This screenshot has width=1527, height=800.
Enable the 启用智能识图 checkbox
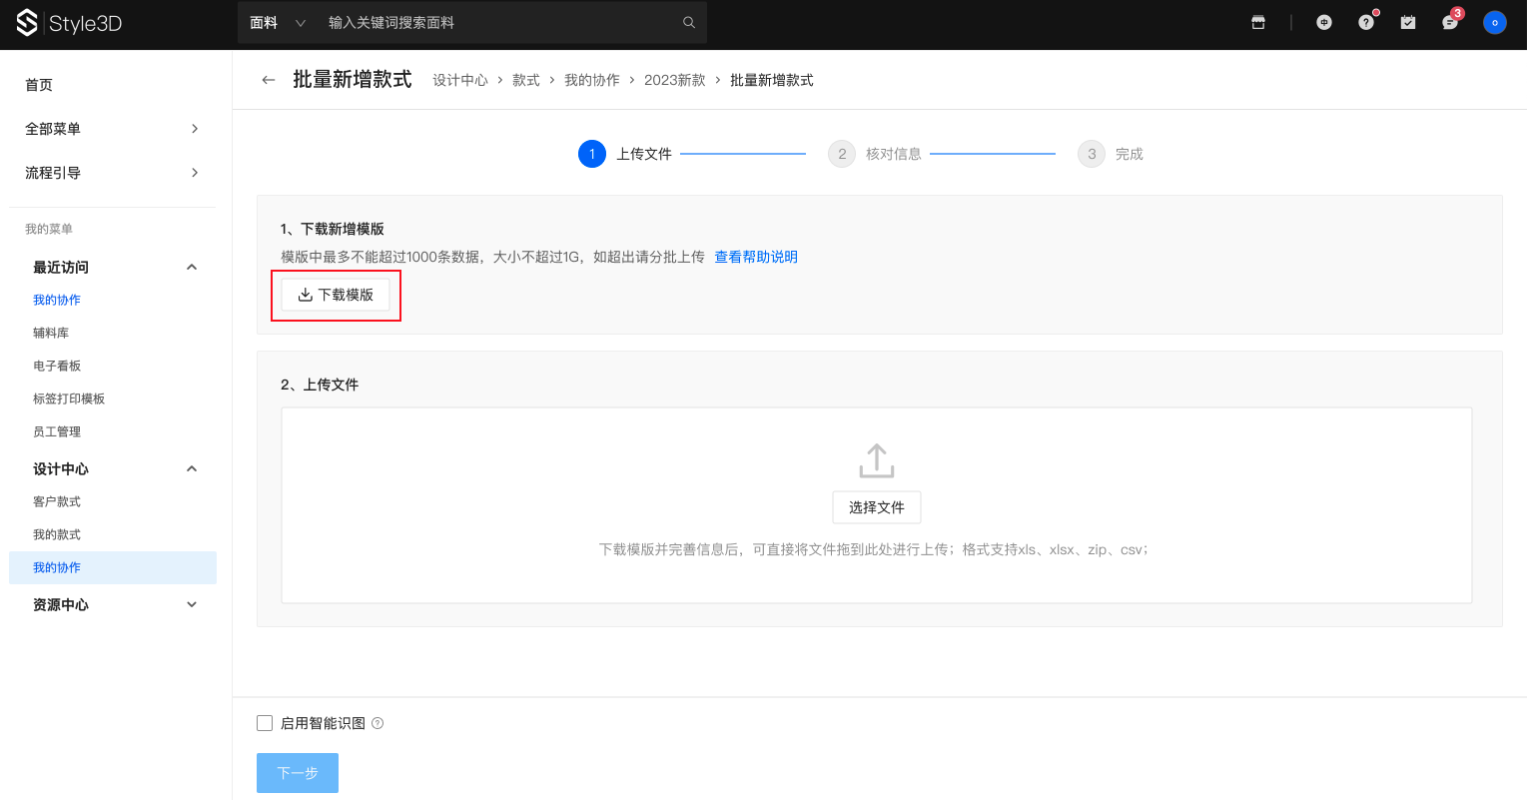pyautogui.click(x=265, y=723)
